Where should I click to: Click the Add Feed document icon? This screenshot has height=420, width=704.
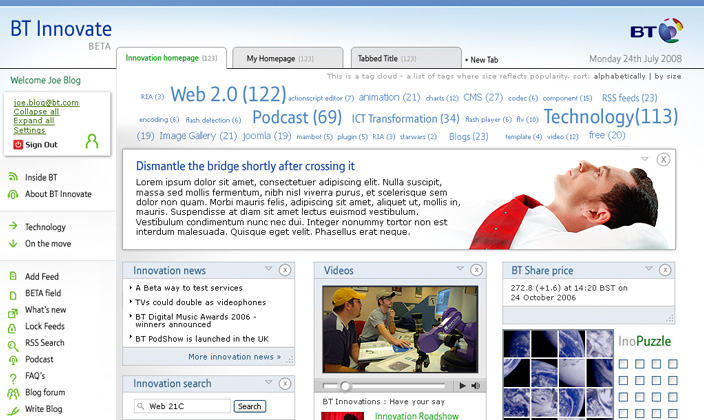13,276
